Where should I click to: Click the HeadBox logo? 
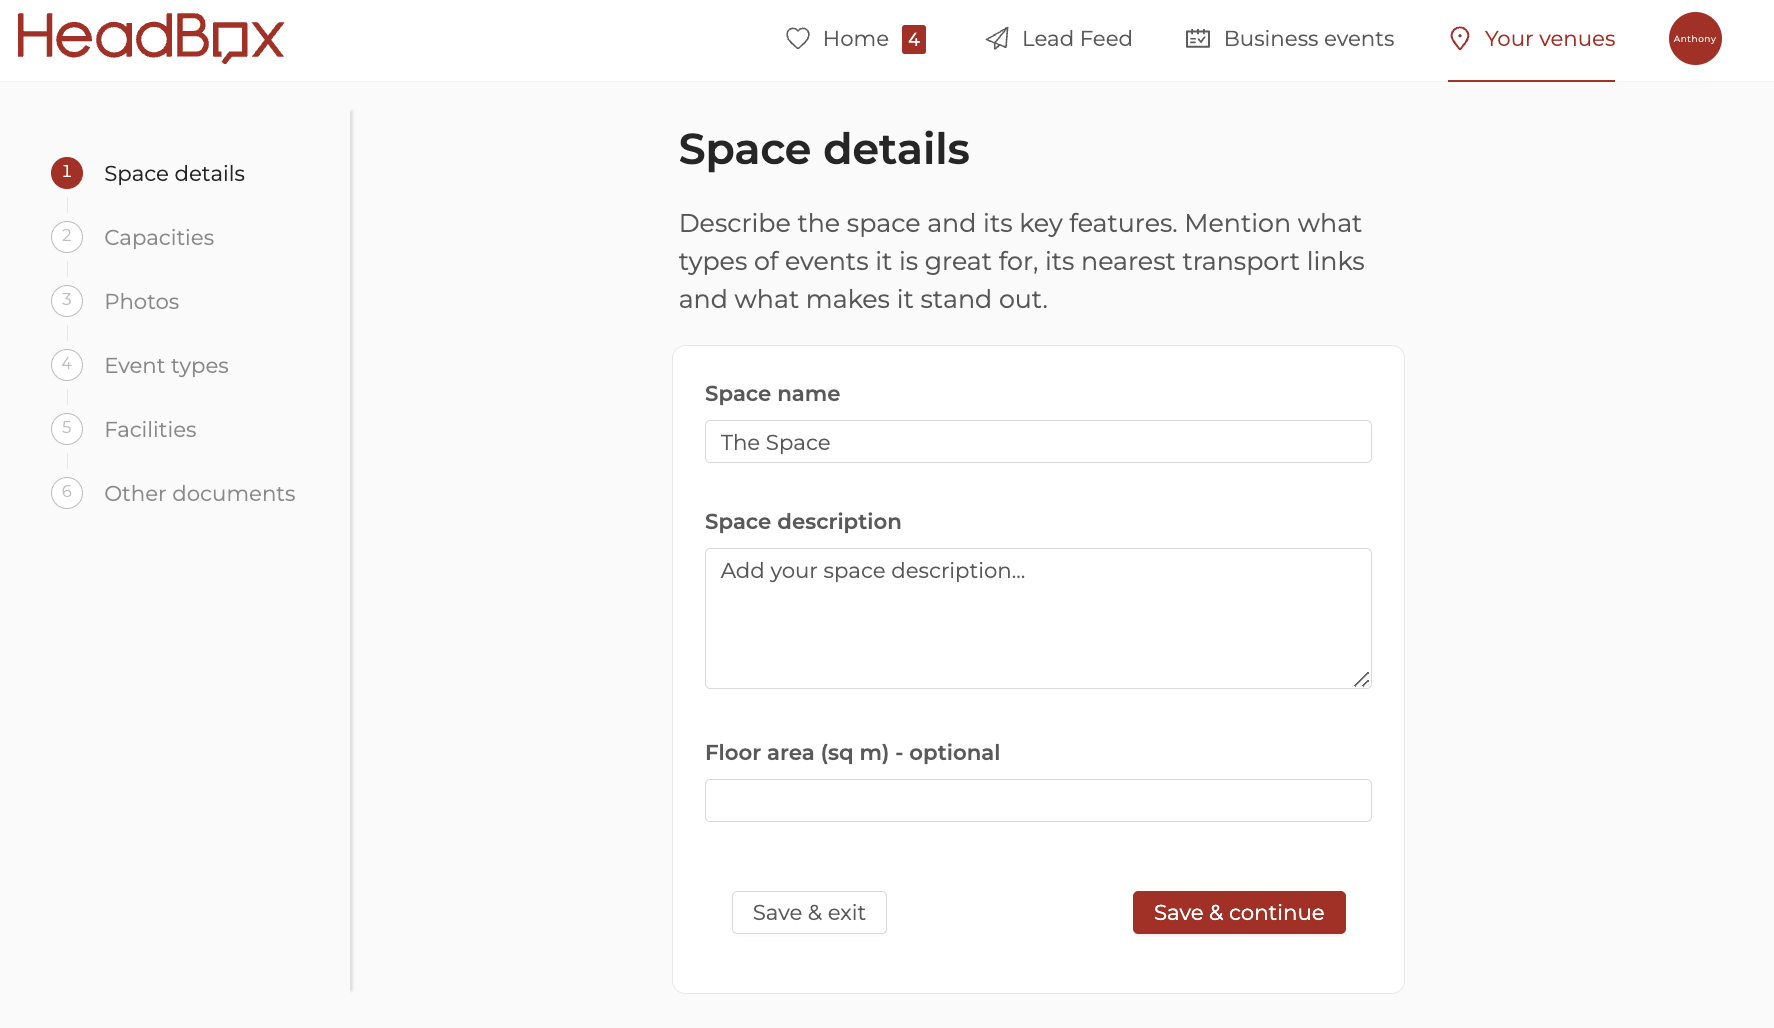(151, 38)
